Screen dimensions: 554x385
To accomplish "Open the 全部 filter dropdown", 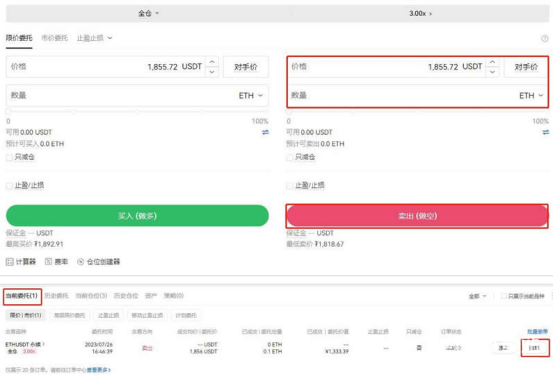I will pyautogui.click(x=477, y=296).
